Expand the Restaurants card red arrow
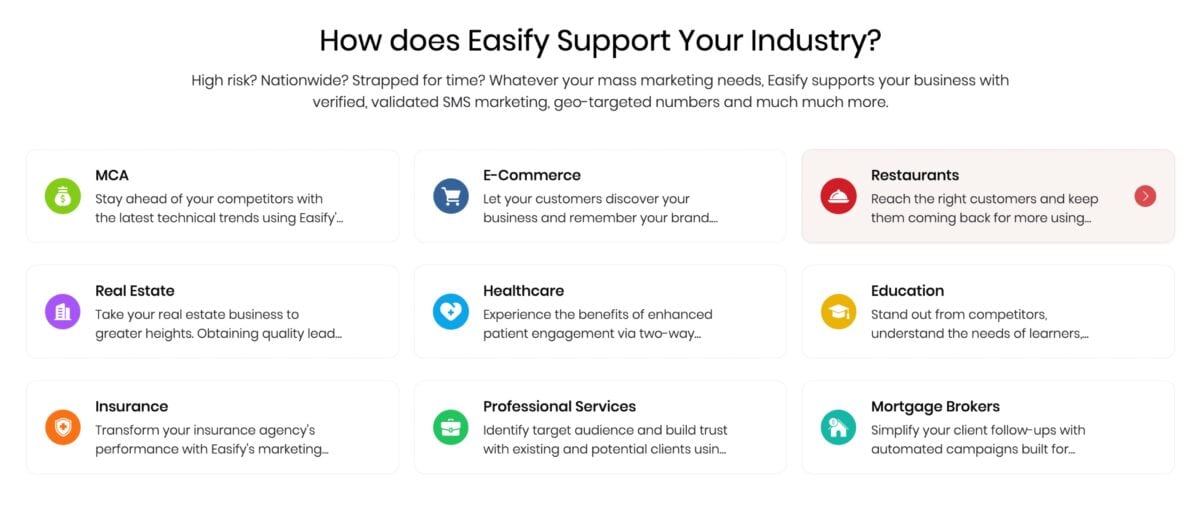The height and width of the screenshot is (505, 1200). pos(1145,196)
